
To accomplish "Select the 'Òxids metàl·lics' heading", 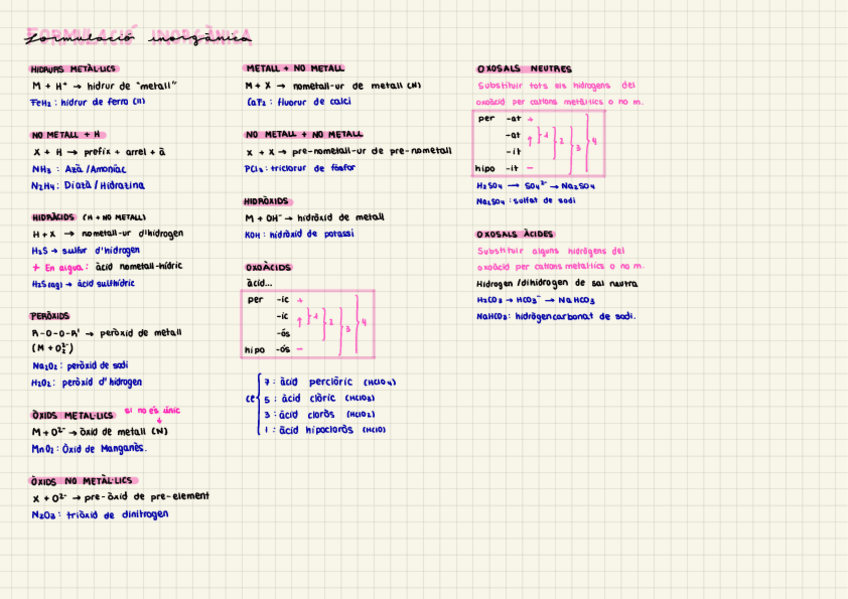I will tap(73, 415).
